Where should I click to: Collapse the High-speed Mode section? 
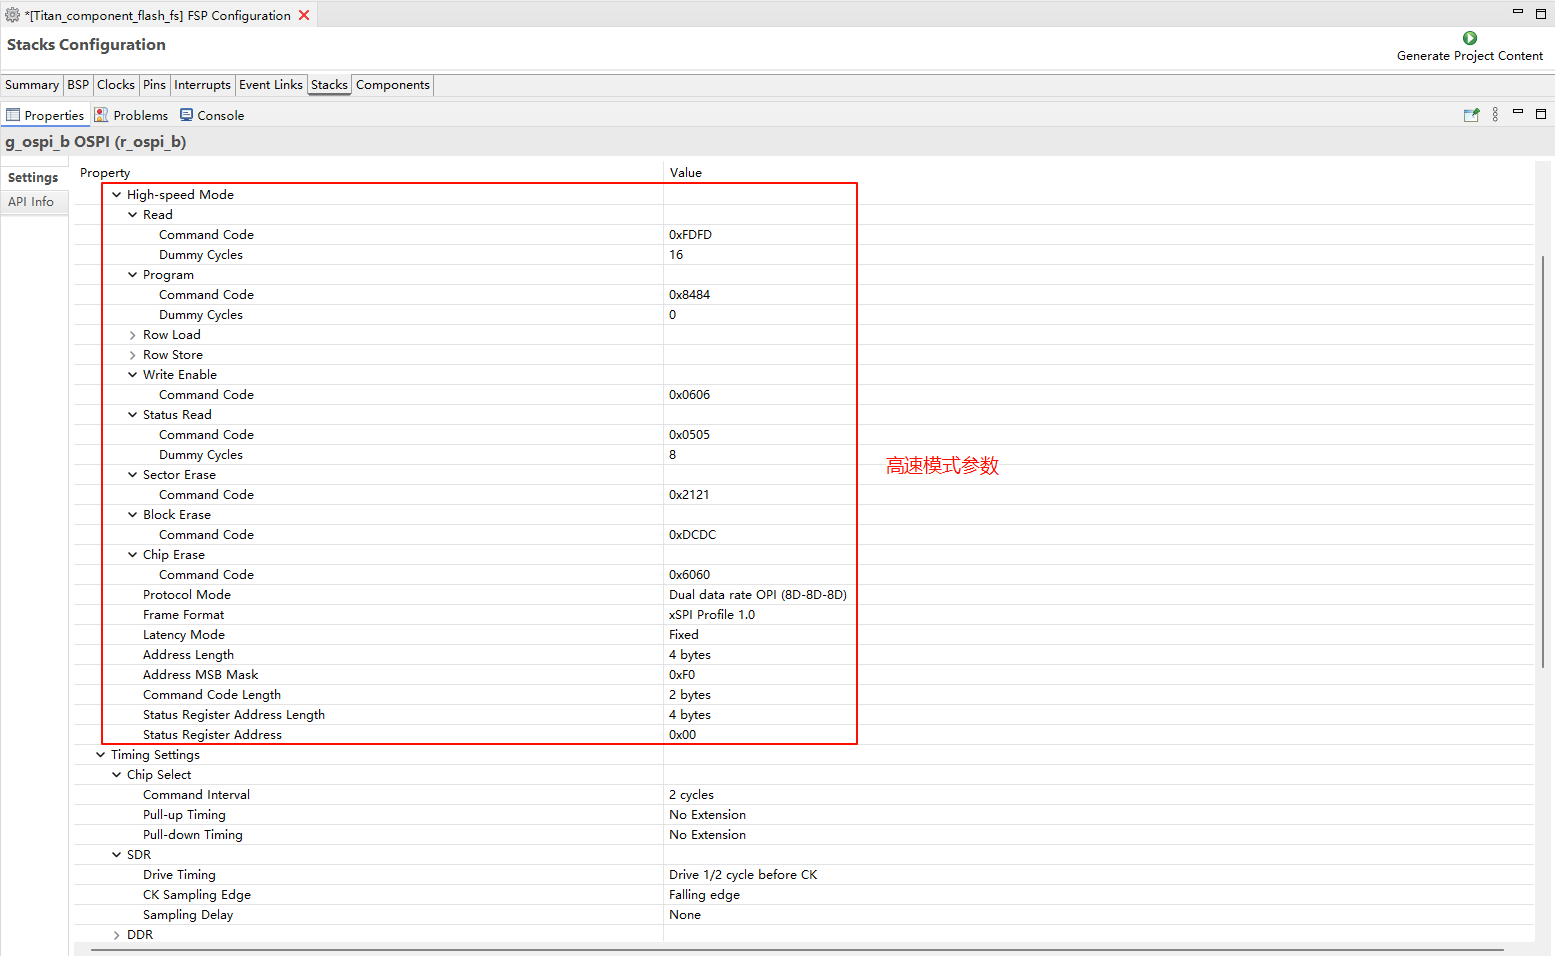click(117, 195)
